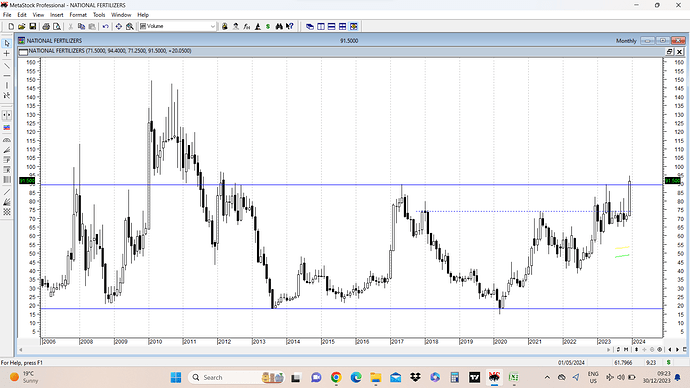Viewport: 690px width, 388px height.
Task: Select the Fibonacci arcs tool
Action: [x=7, y=140]
